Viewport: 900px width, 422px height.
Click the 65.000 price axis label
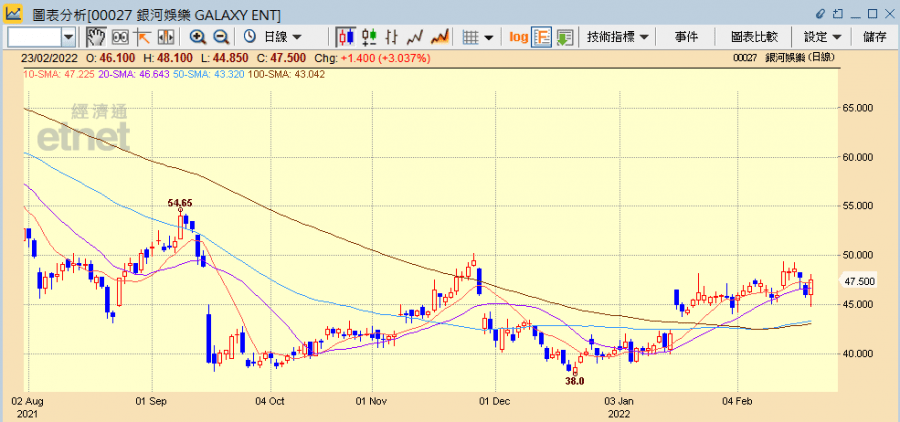tap(859, 108)
